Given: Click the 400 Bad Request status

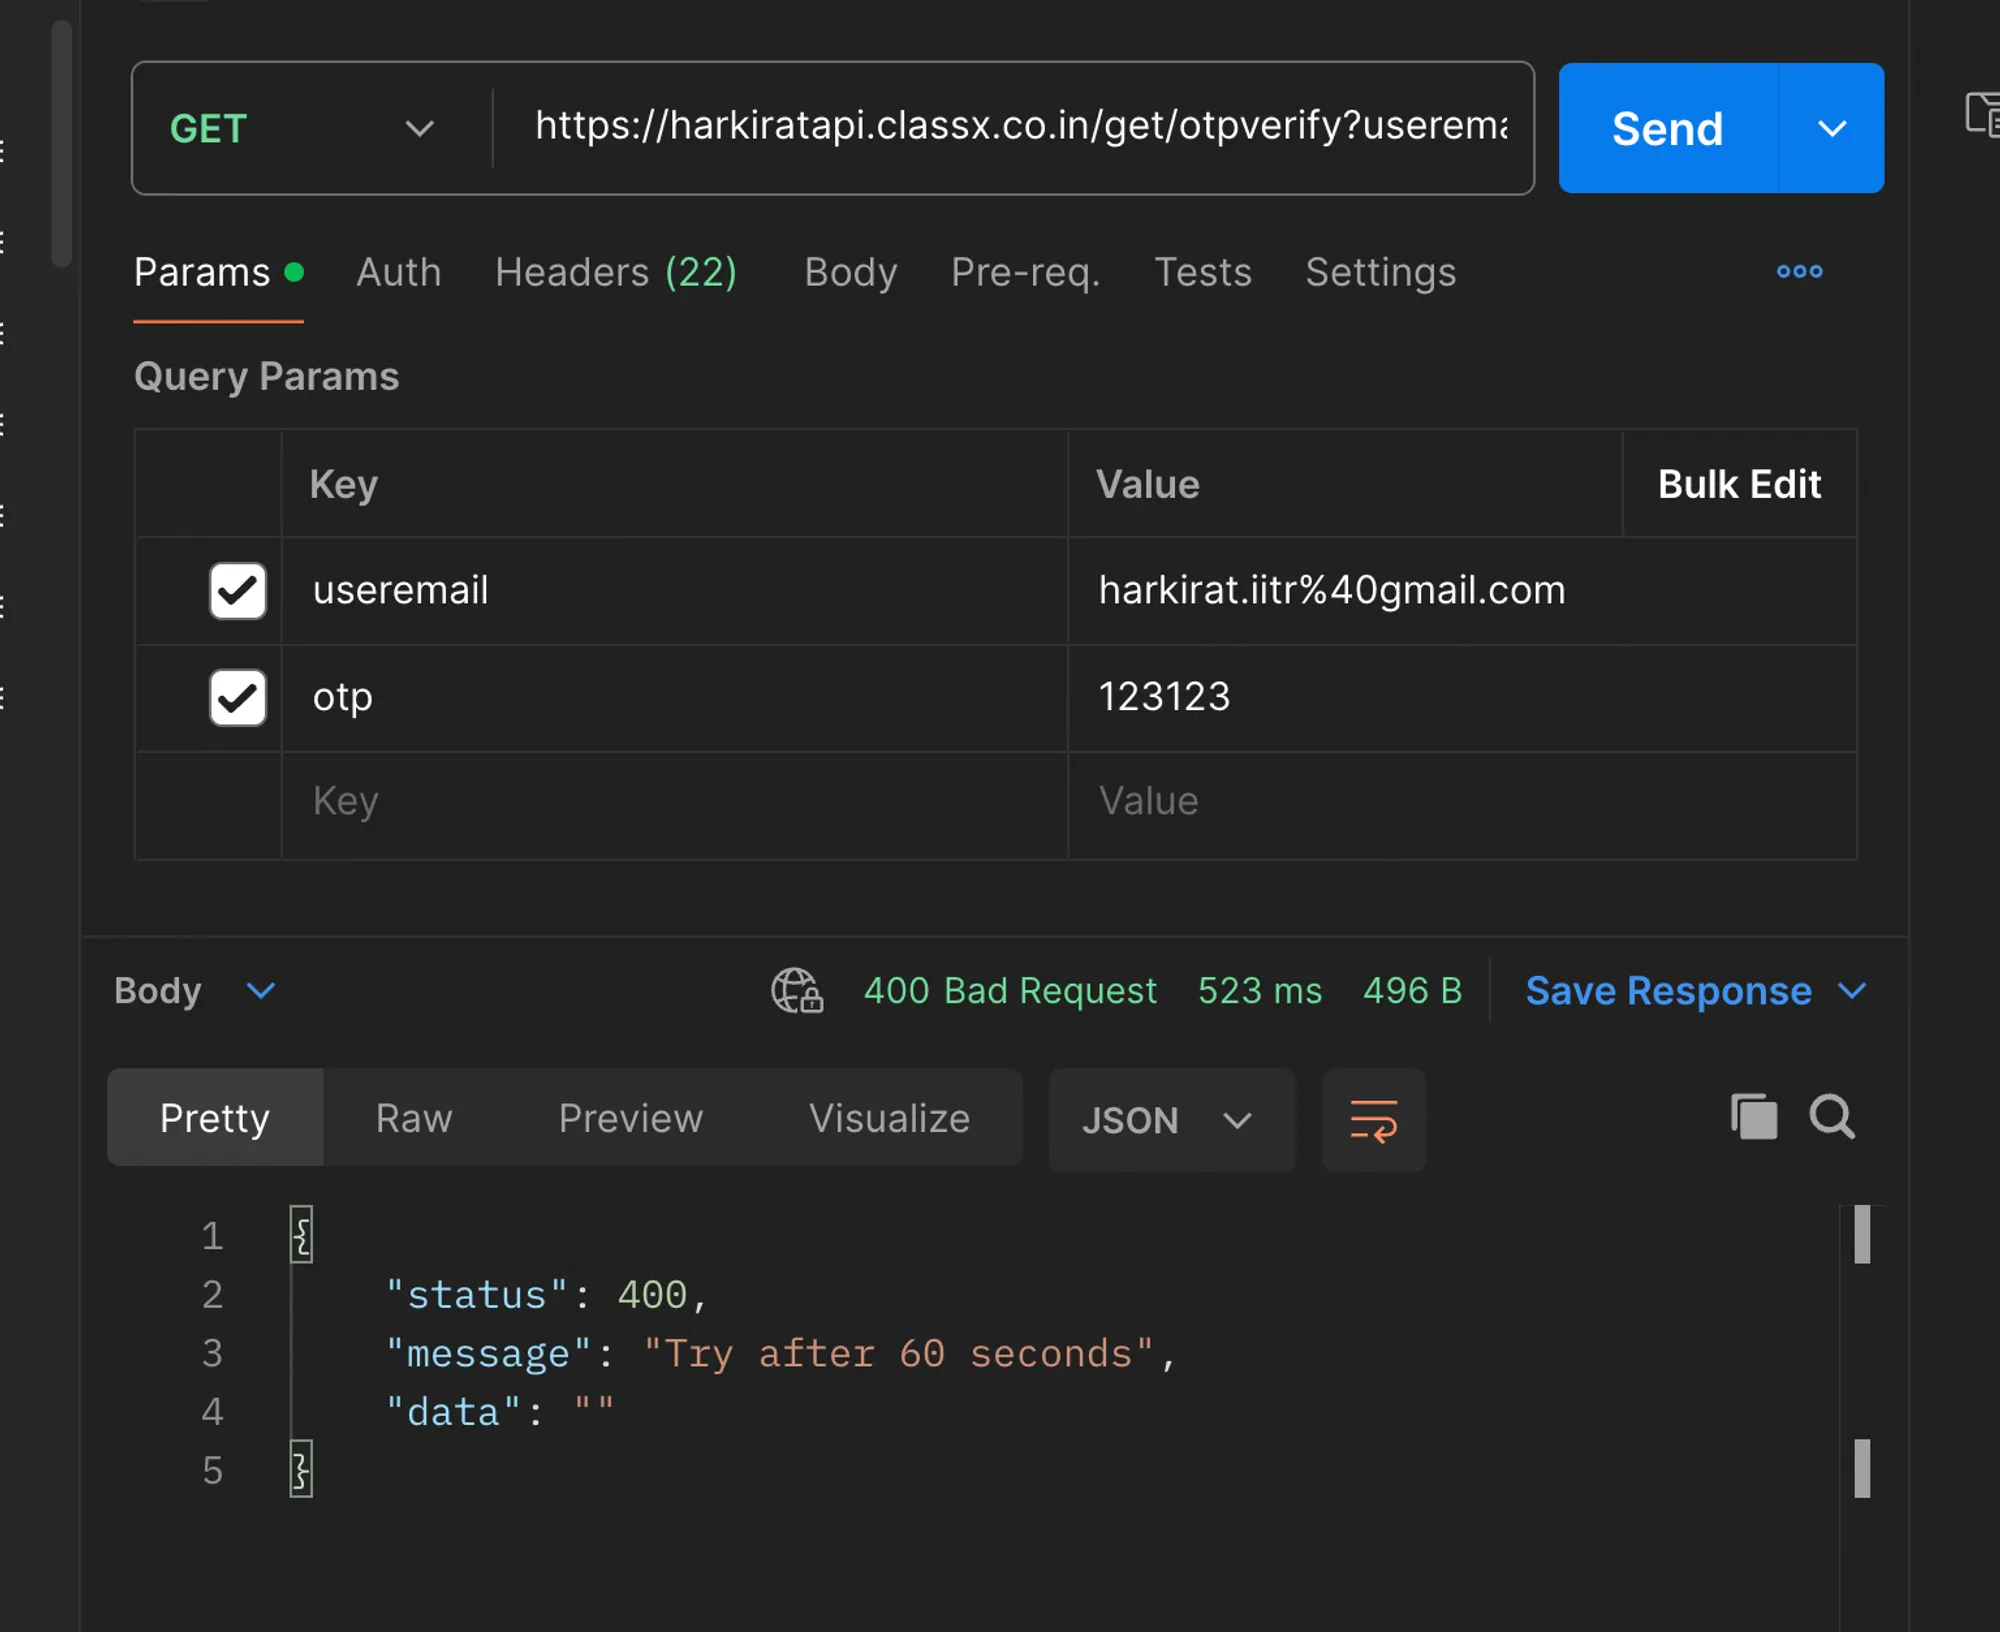Looking at the screenshot, I should coord(1010,990).
